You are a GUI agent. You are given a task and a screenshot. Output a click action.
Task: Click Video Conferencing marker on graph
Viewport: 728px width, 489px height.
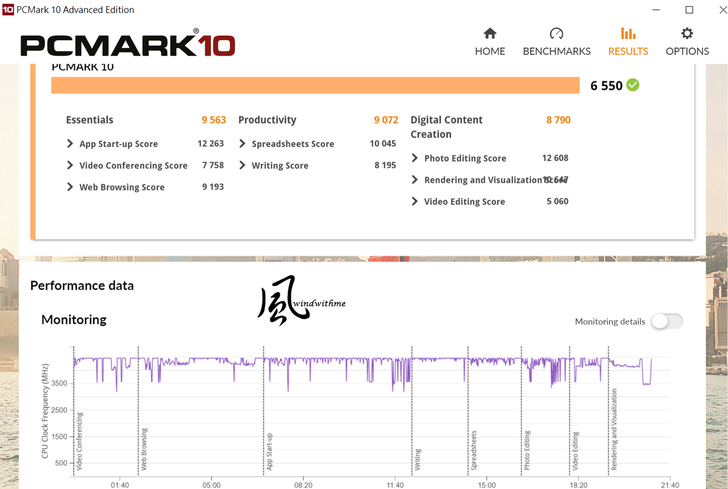coord(79,441)
